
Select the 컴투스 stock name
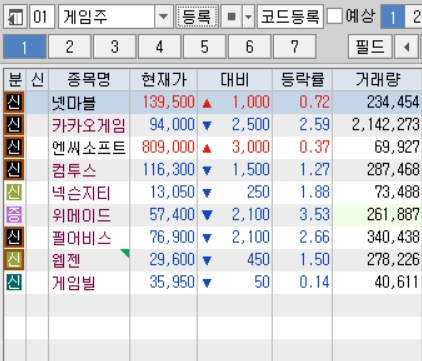[x=74, y=170]
